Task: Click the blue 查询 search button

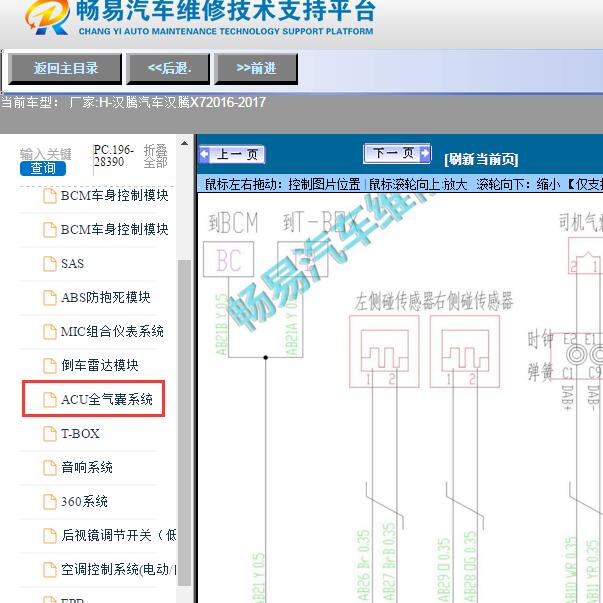Action: [43, 168]
